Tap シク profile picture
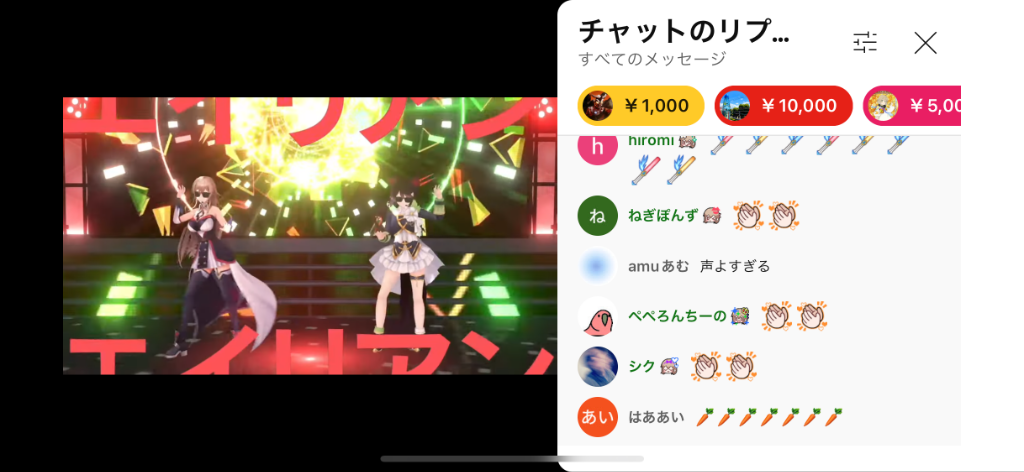 (598, 366)
